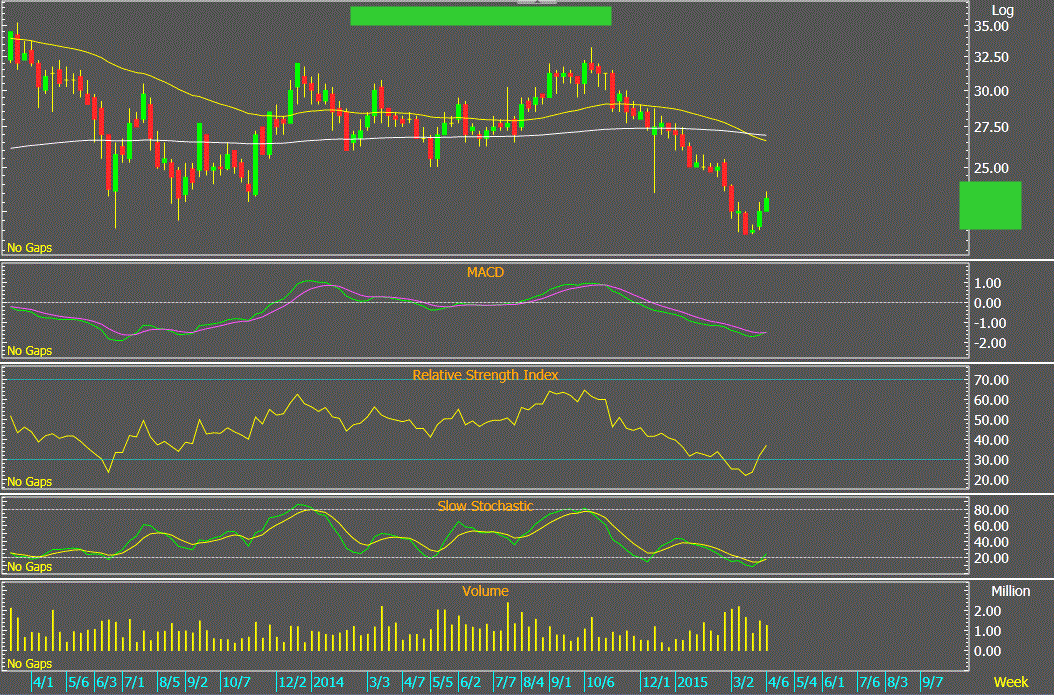This screenshot has height=695, width=1054.
Task: Click the 7/1 date label
Action: (x=134, y=683)
